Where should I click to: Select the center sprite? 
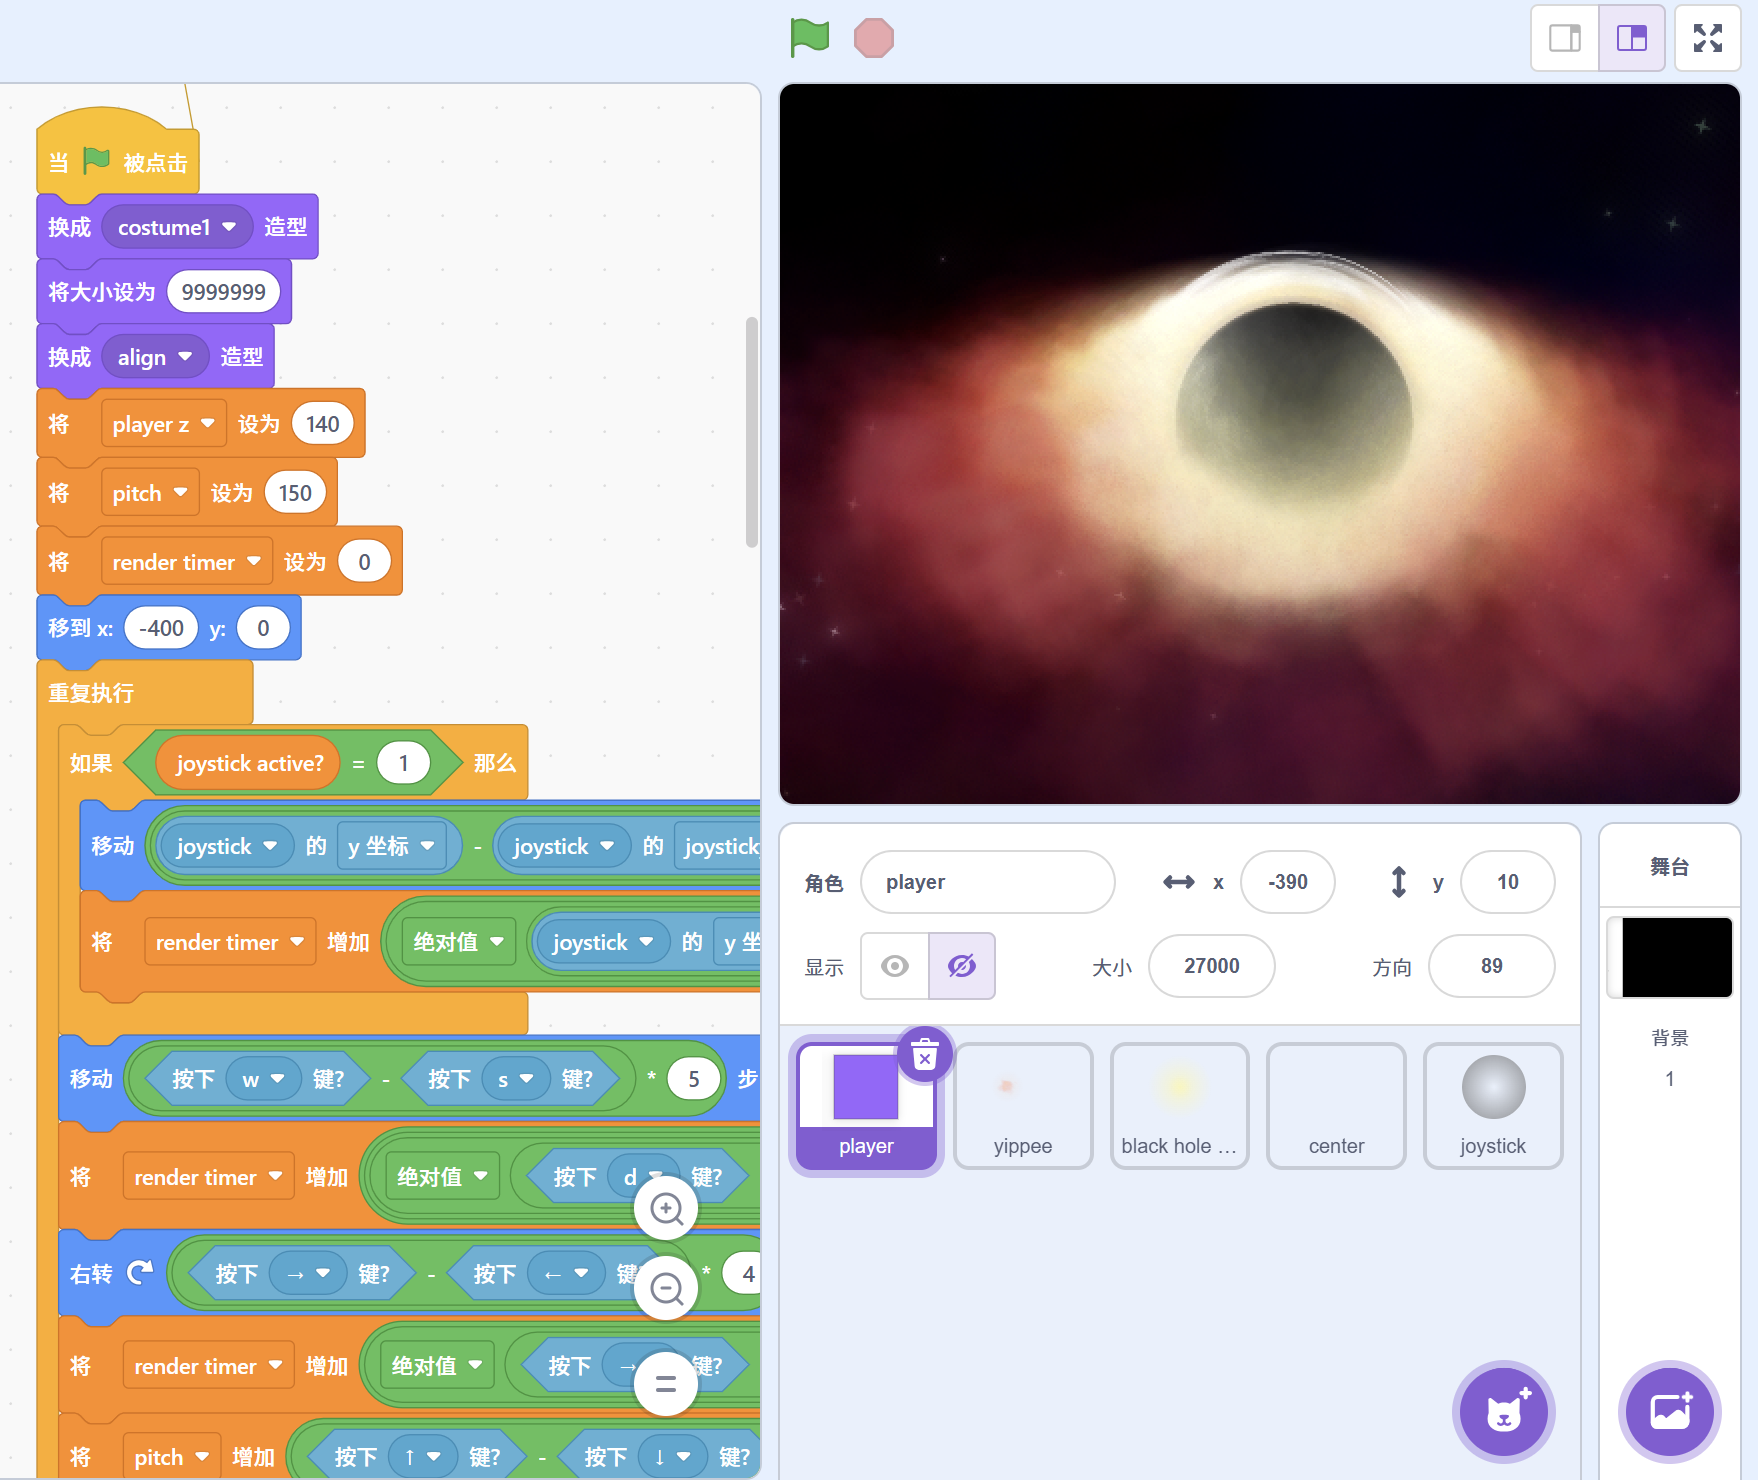point(1336,1106)
